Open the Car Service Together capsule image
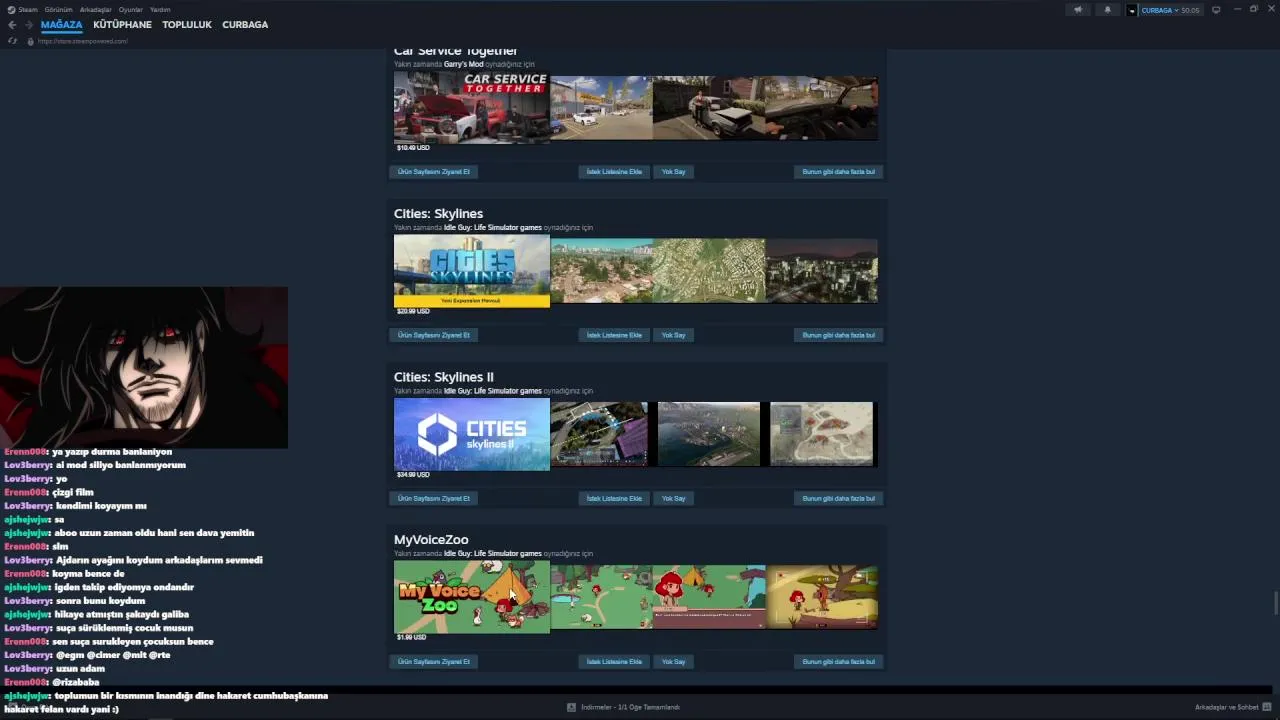This screenshot has height=720, width=1280. coord(472,108)
